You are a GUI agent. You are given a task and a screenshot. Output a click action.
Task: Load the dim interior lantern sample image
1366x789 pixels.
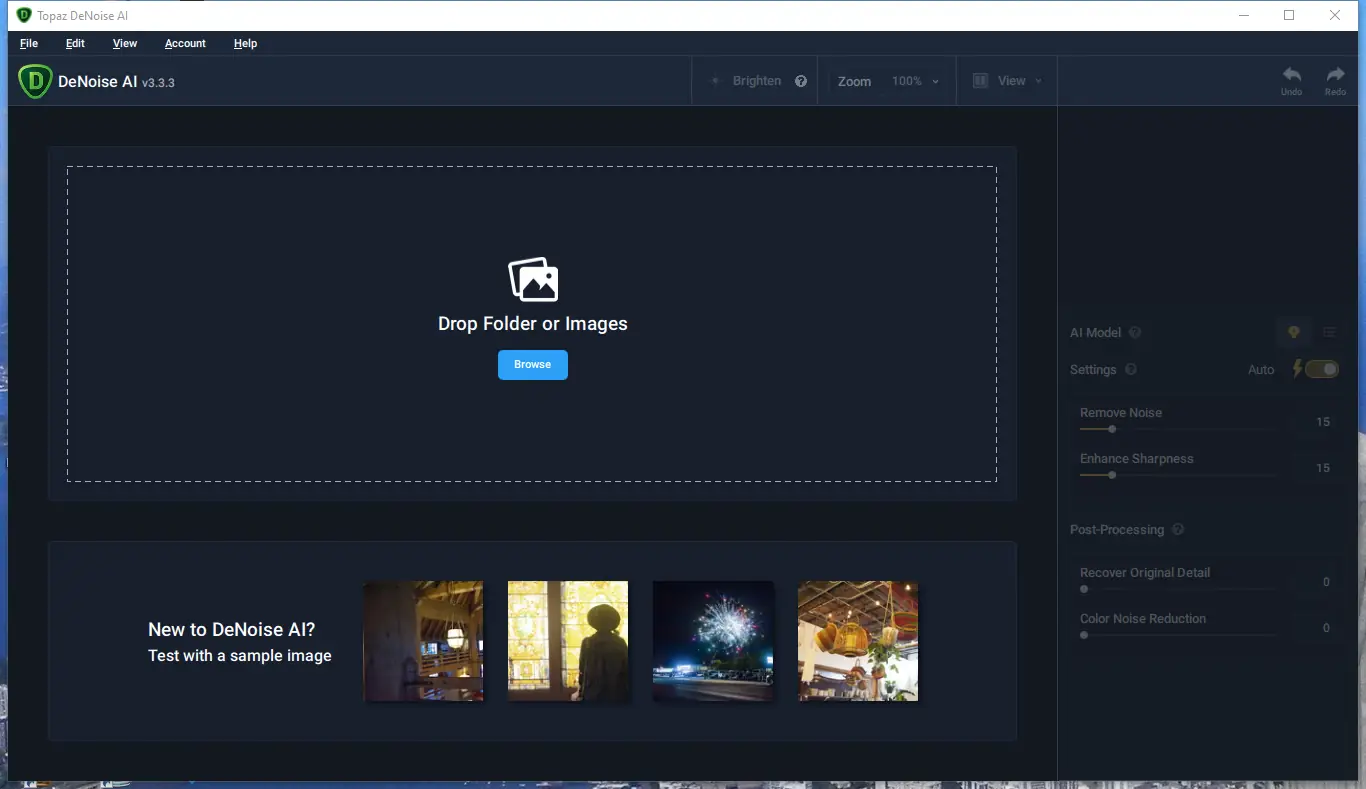423,641
